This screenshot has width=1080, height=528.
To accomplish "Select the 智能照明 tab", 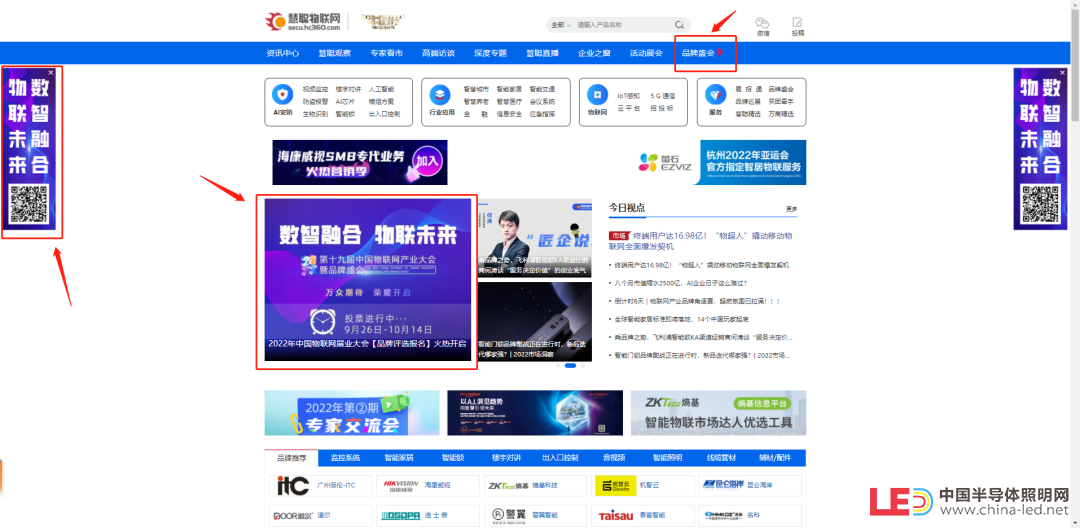I will pyautogui.click(x=667, y=457).
